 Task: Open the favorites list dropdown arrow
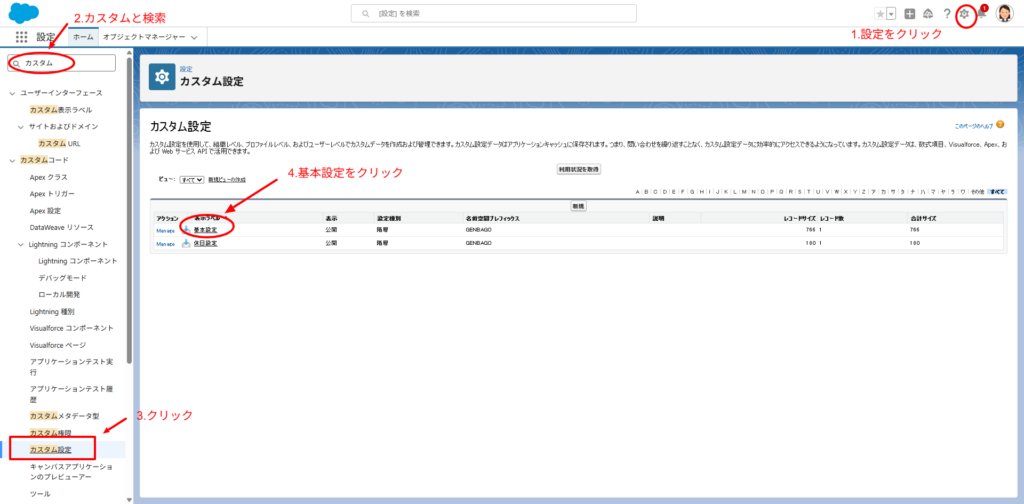891,14
